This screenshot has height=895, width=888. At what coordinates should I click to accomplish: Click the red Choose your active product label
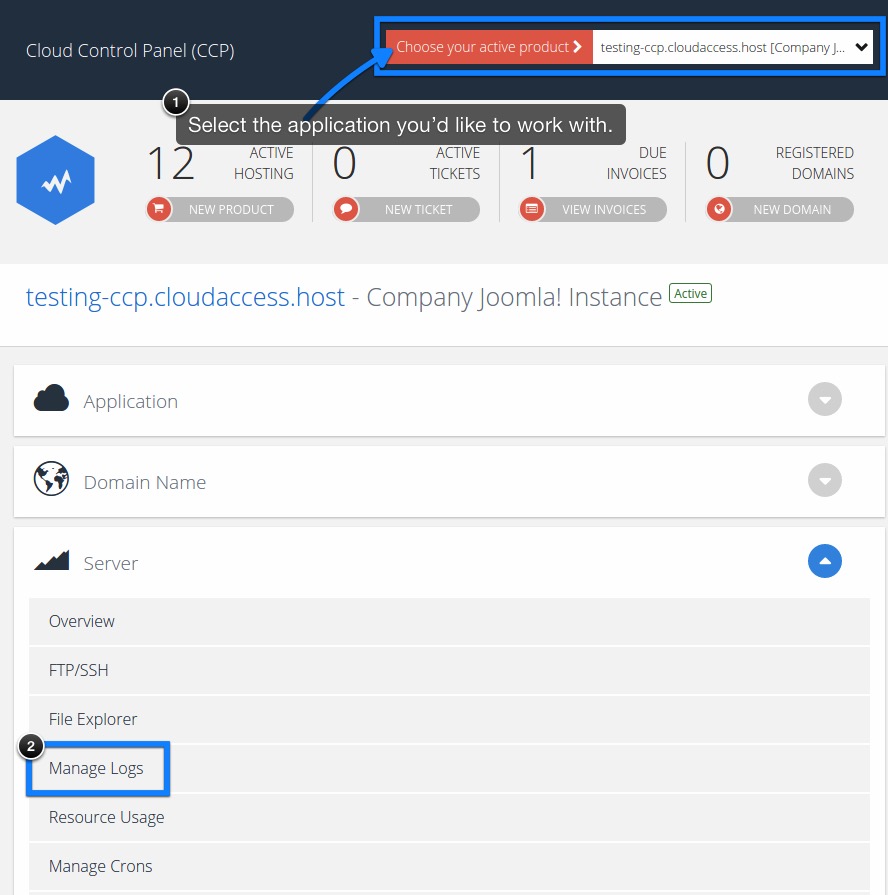click(489, 47)
